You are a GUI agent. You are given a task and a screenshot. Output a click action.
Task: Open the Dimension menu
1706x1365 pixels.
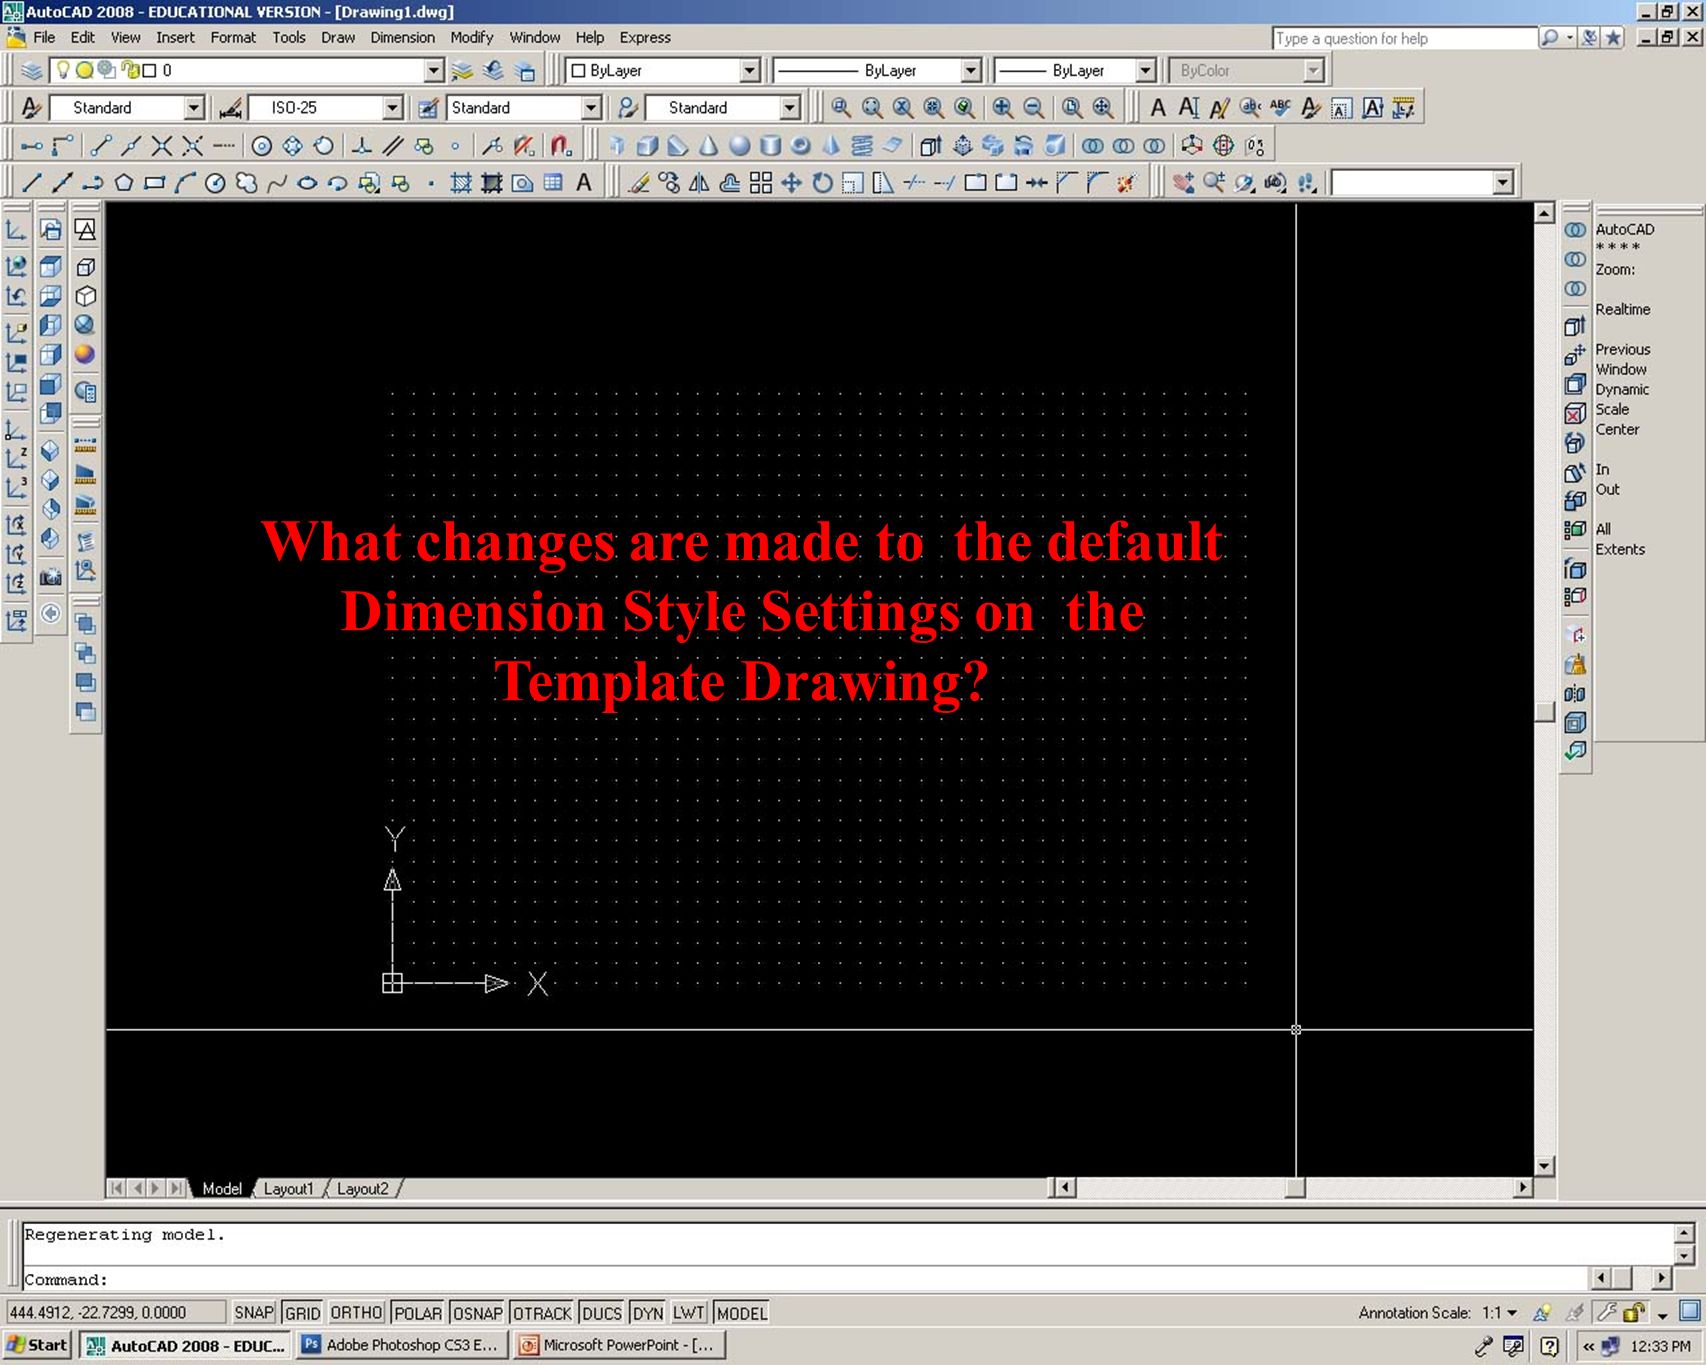402,38
